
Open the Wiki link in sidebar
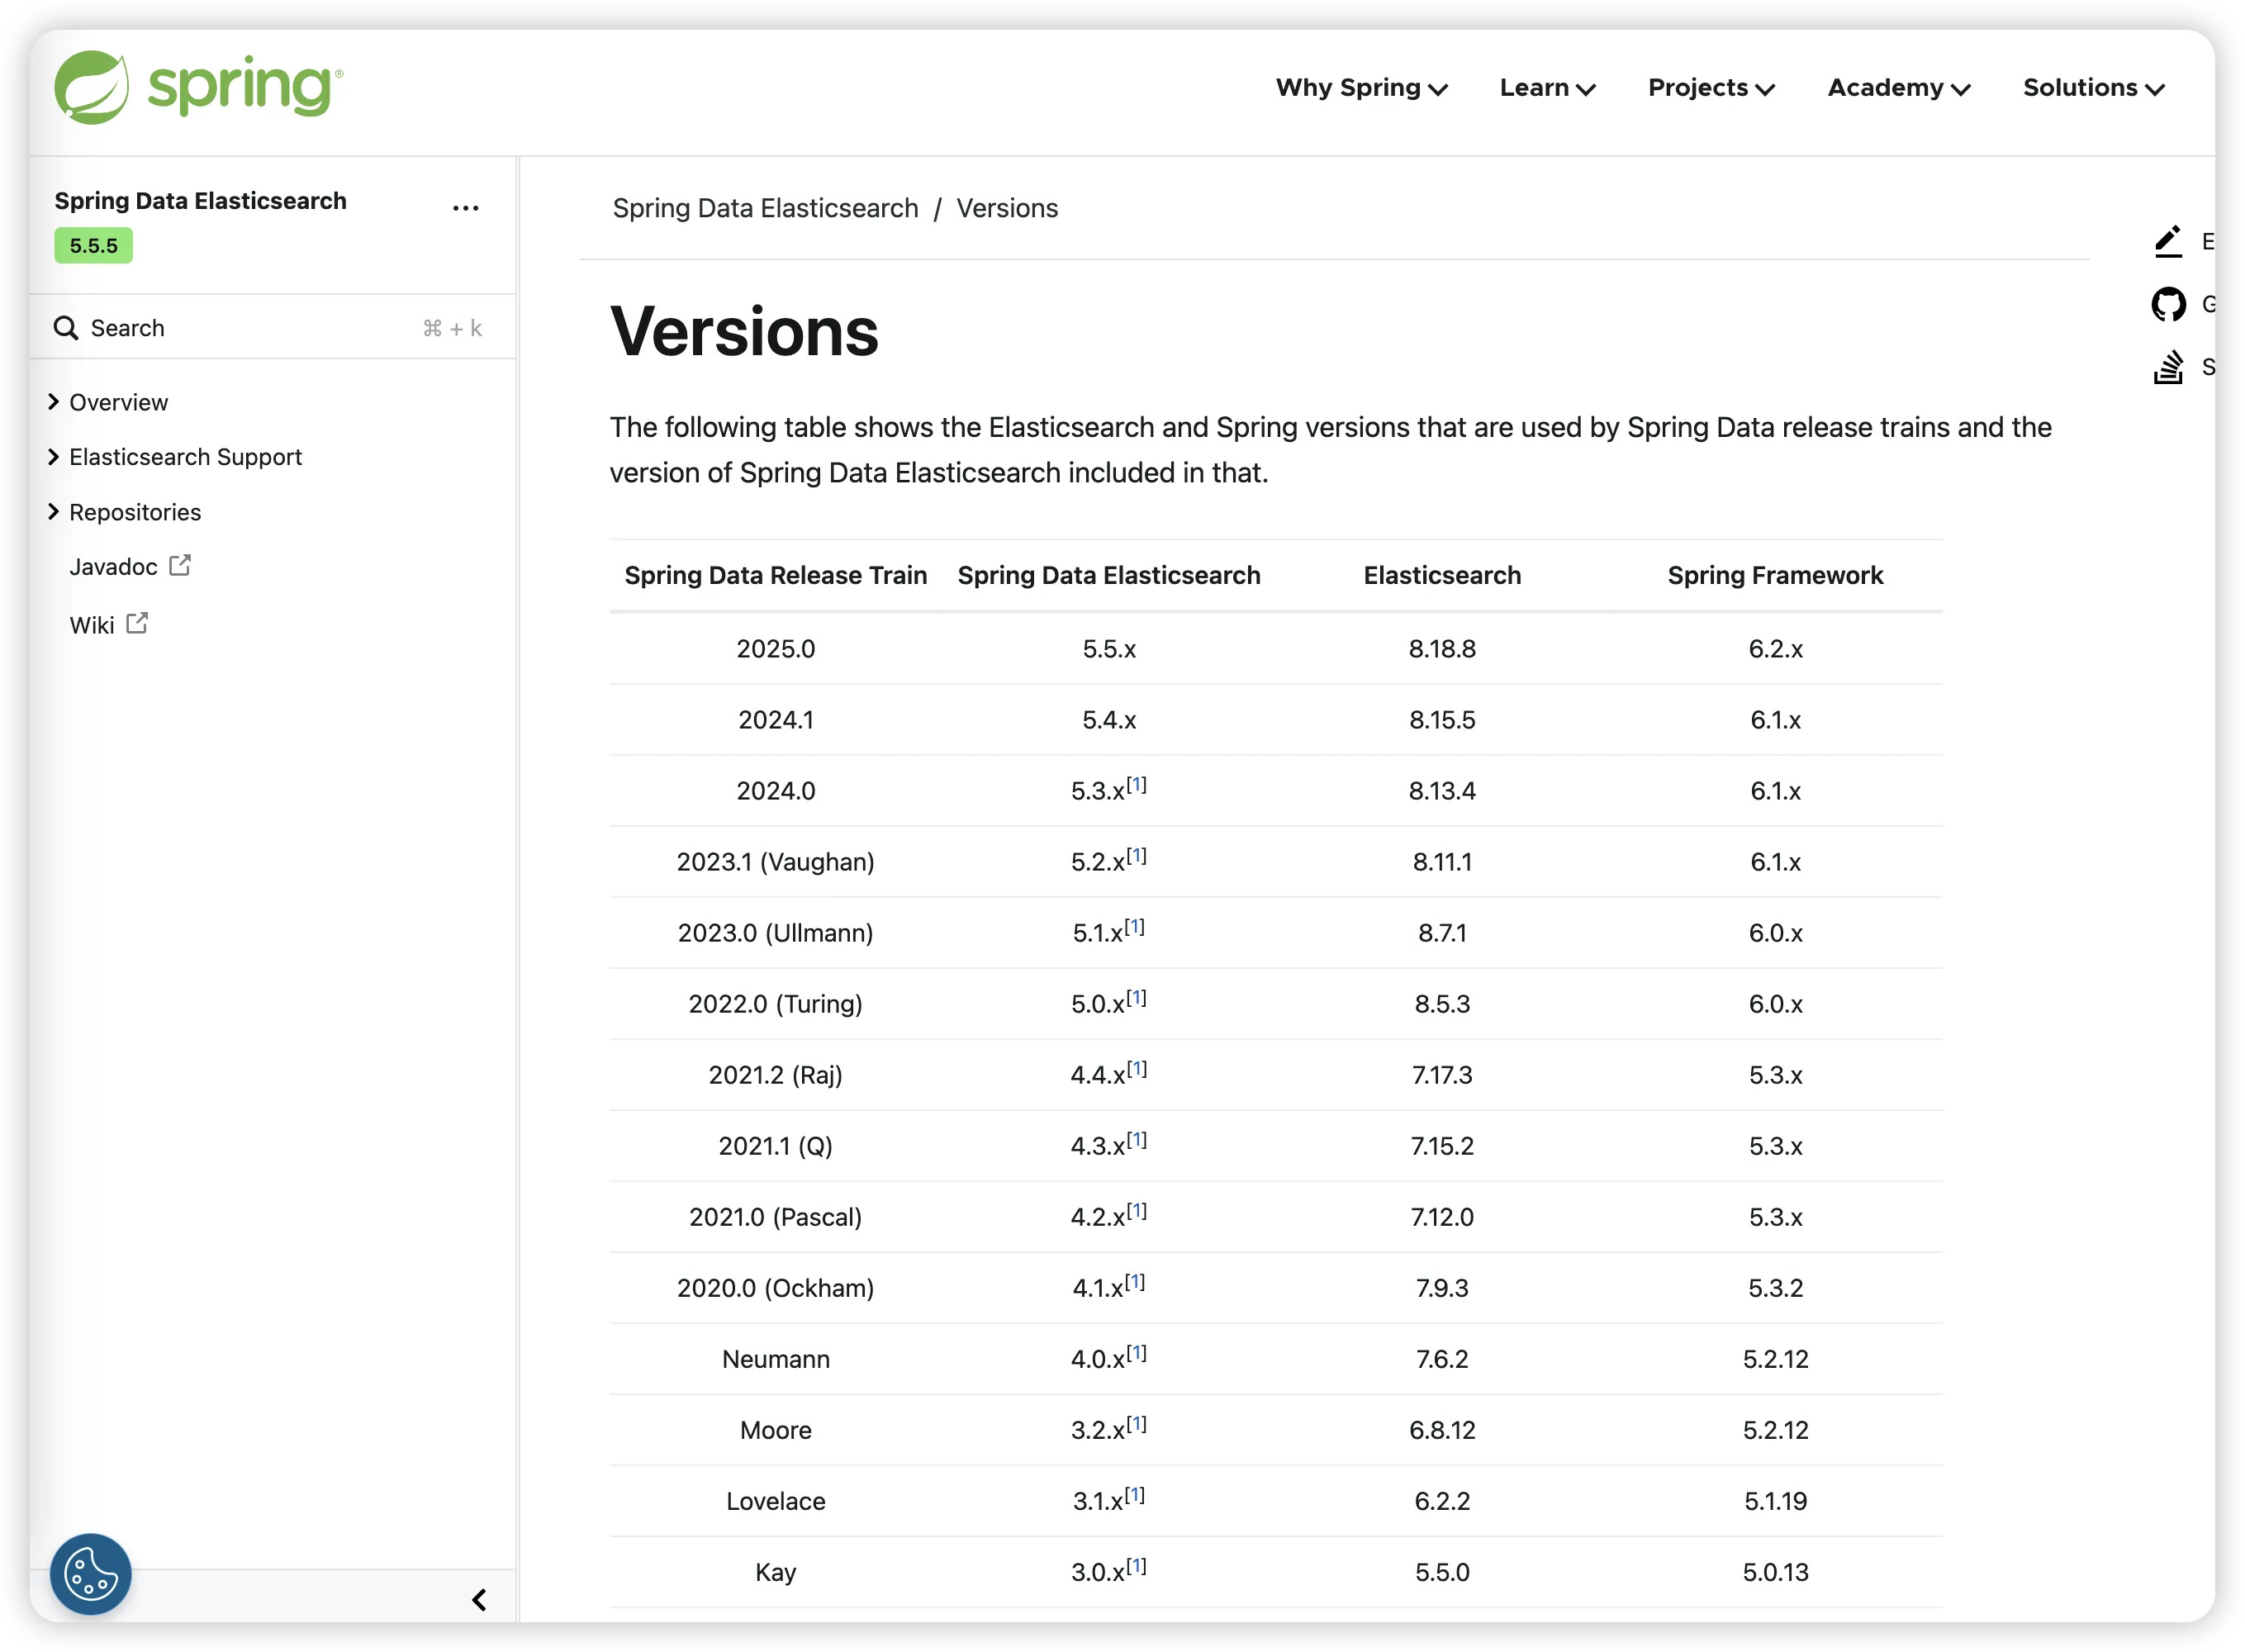92,625
